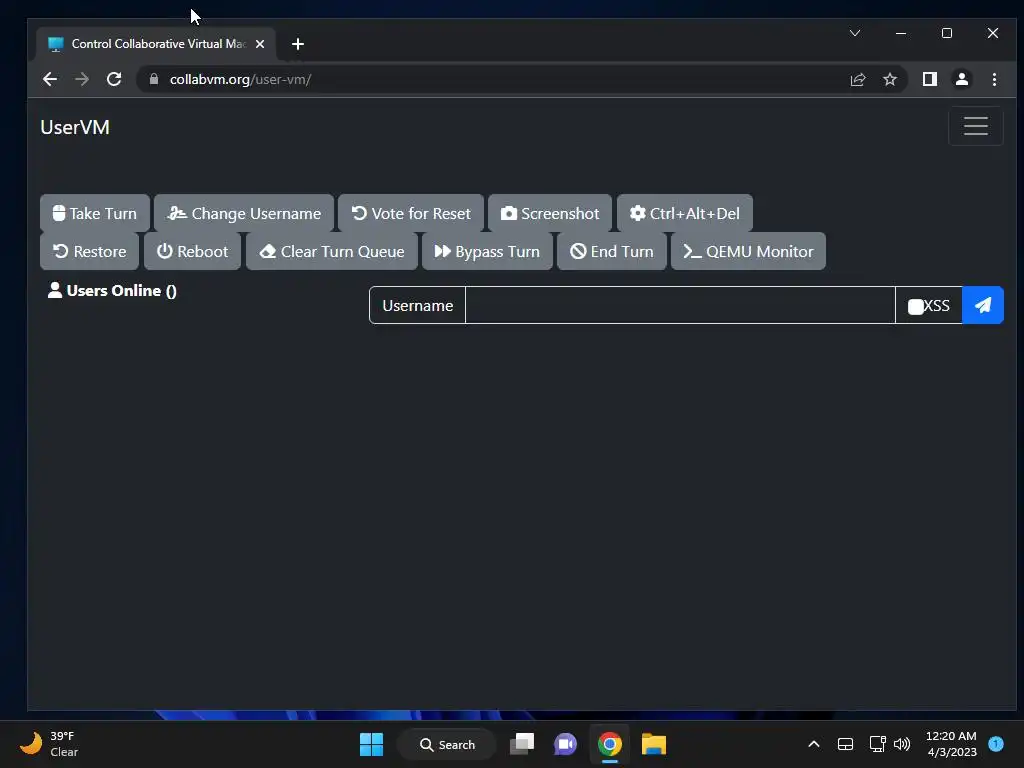
Task: Reboot the virtual machine
Action: click(x=193, y=251)
